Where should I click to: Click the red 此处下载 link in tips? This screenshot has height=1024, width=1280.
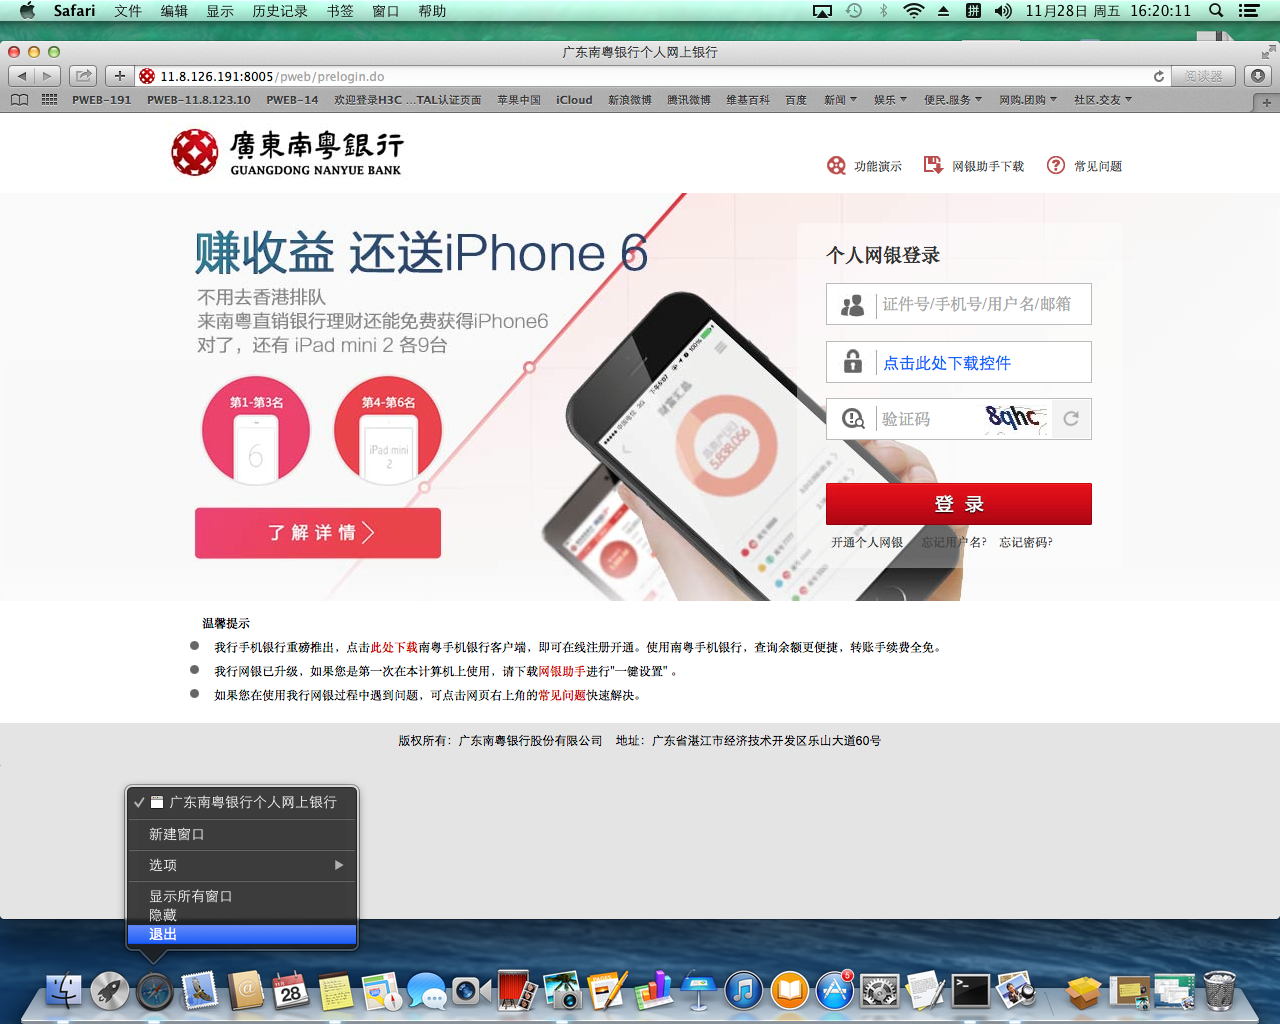click(x=394, y=648)
